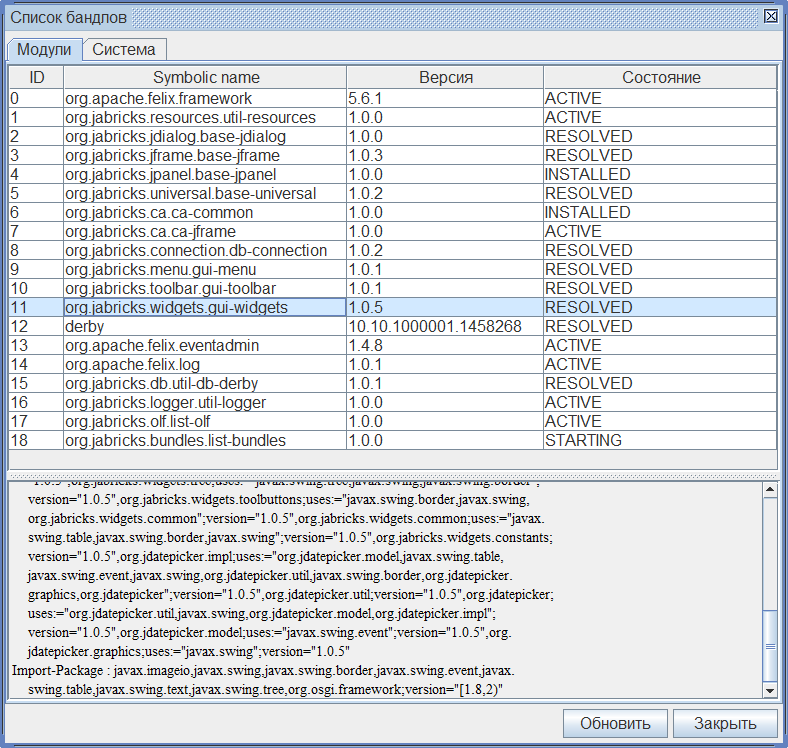Click version 10.10.1000001.1458268 cell
The image size is (788, 748).
coord(445,326)
